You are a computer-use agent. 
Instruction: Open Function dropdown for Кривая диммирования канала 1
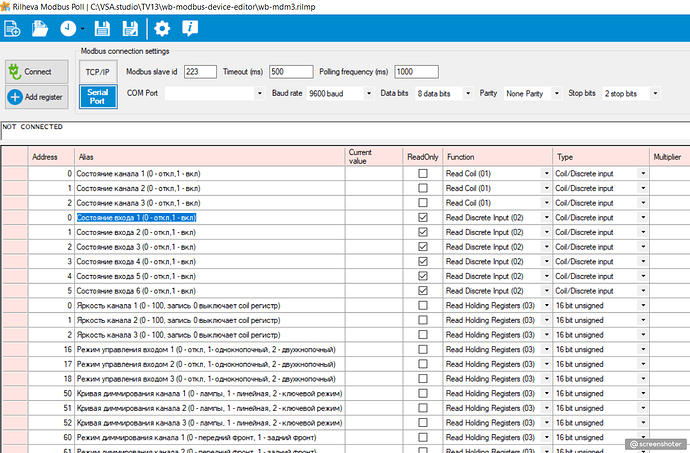coord(546,393)
